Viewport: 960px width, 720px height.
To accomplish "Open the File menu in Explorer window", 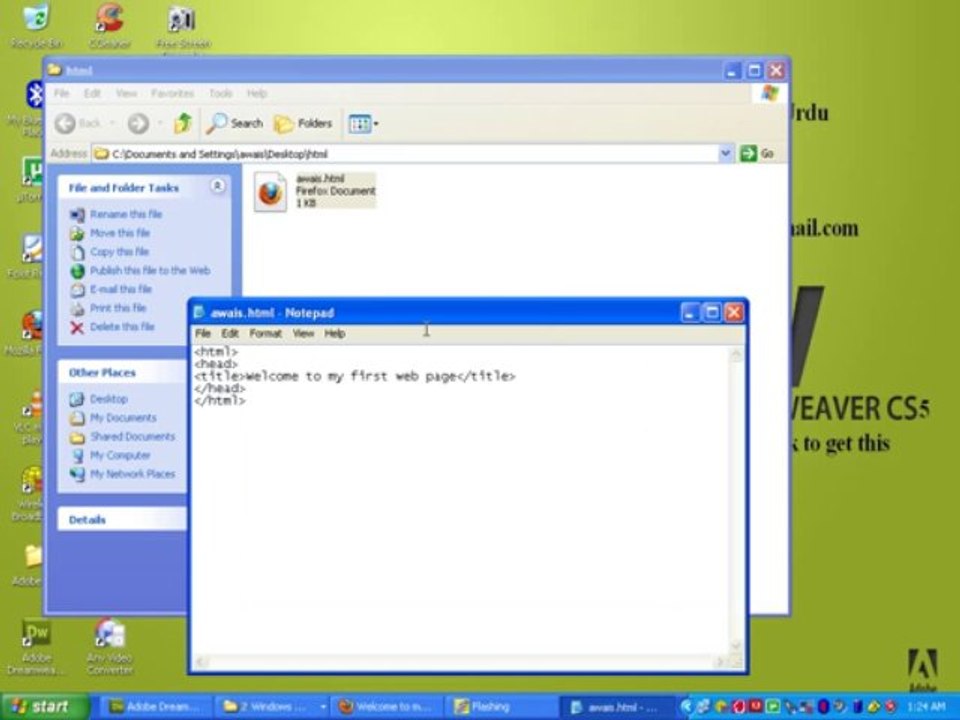I will [61, 93].
